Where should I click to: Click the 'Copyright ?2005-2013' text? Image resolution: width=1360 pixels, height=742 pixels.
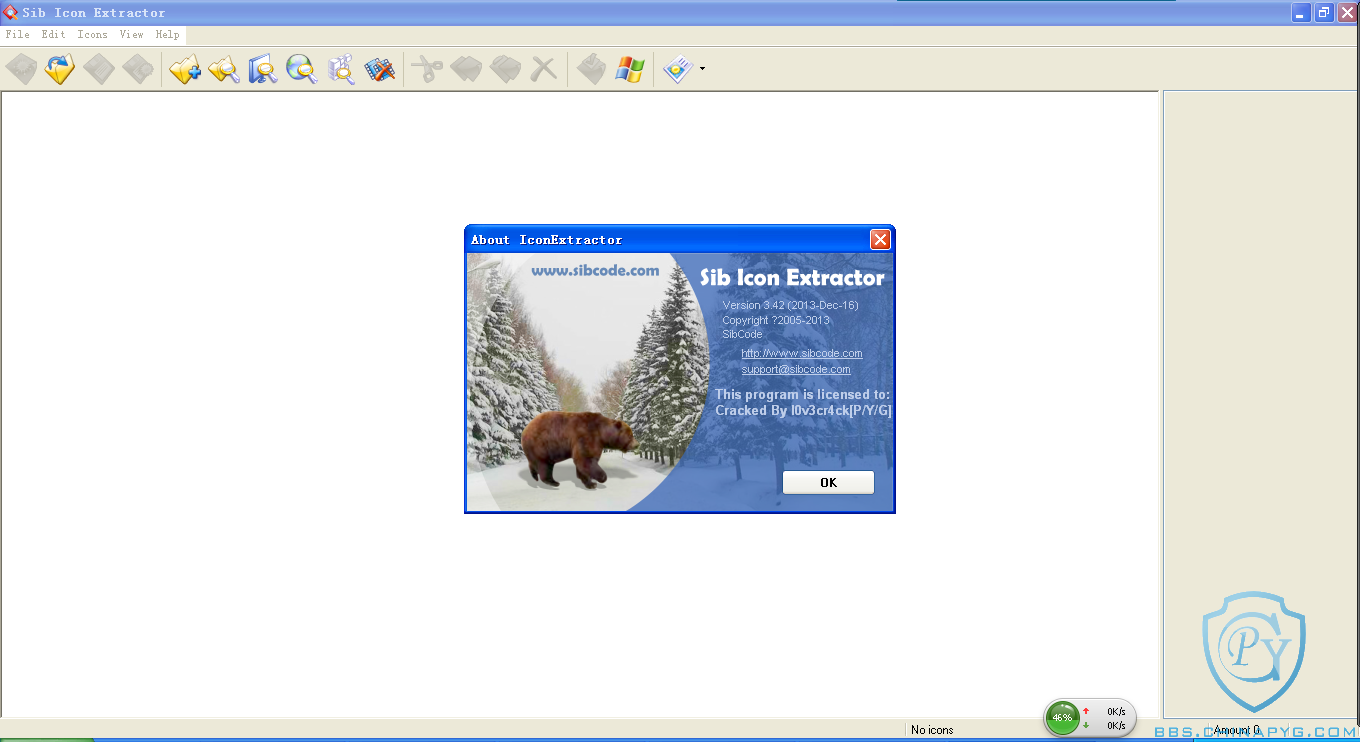point(776,320)
